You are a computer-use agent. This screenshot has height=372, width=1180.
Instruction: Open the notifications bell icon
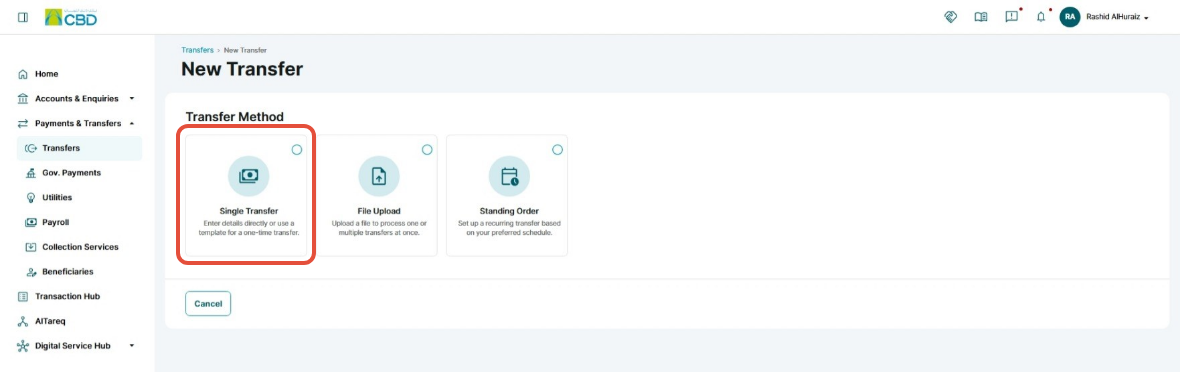coord(1042,17)
